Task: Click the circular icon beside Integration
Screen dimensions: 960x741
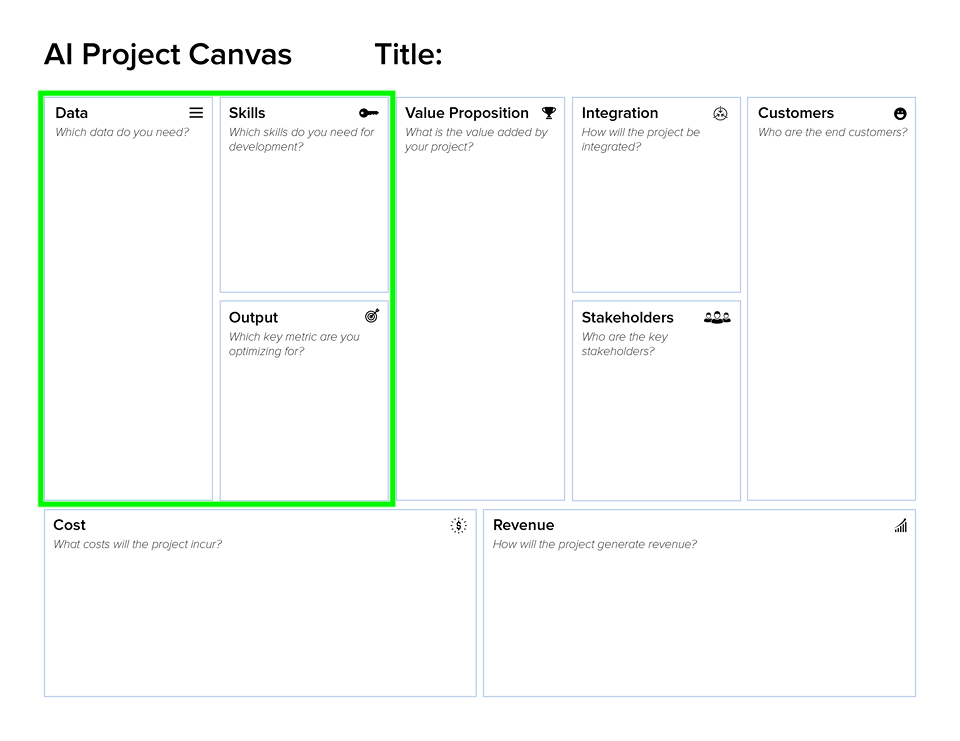Action: point(720,113)
